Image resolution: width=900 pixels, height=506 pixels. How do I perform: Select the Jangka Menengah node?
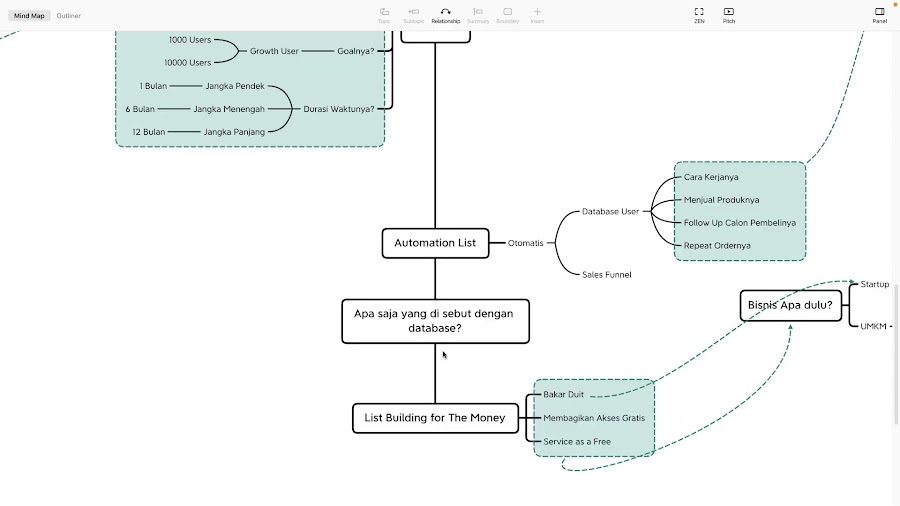(x=228, y=109)
